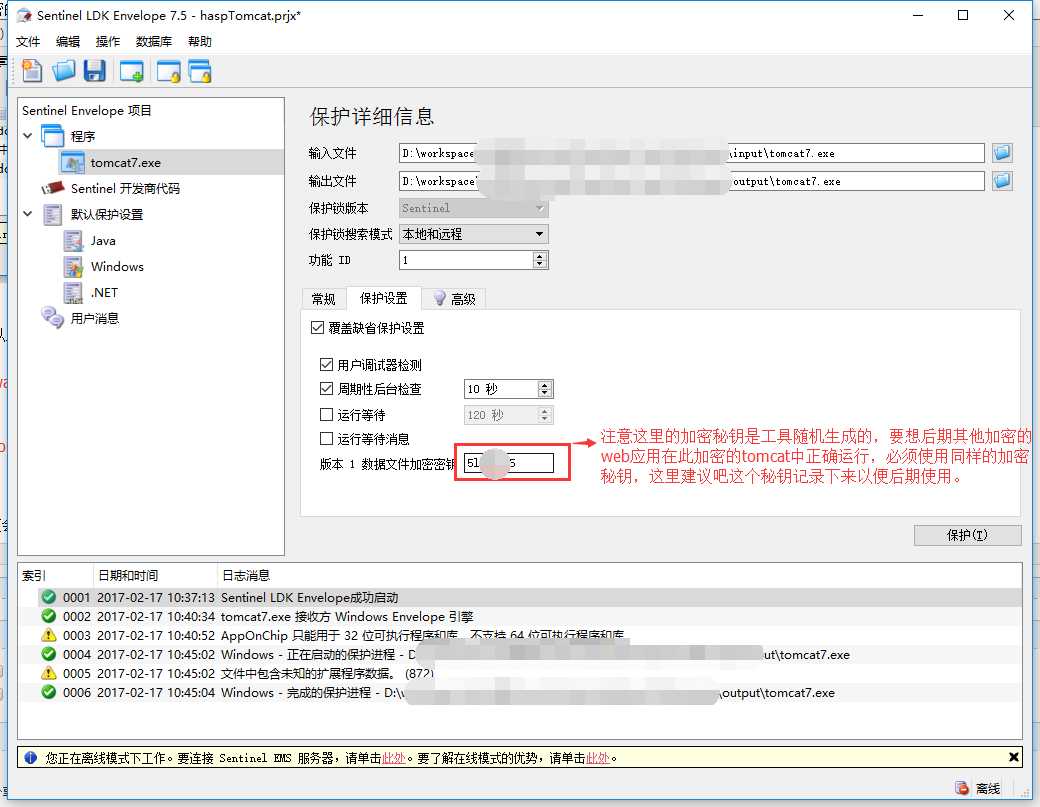Collapse the 程序 tree node
This screenshot has height=807, width=1040.
(28, 135)
